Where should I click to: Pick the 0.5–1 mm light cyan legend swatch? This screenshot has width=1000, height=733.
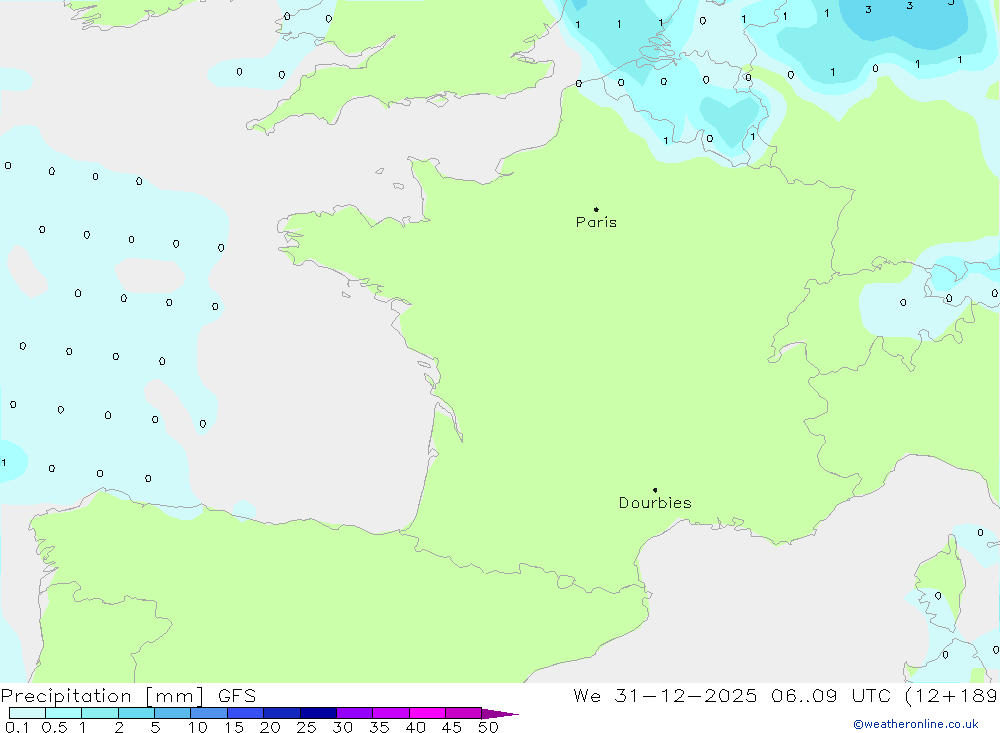64,713
